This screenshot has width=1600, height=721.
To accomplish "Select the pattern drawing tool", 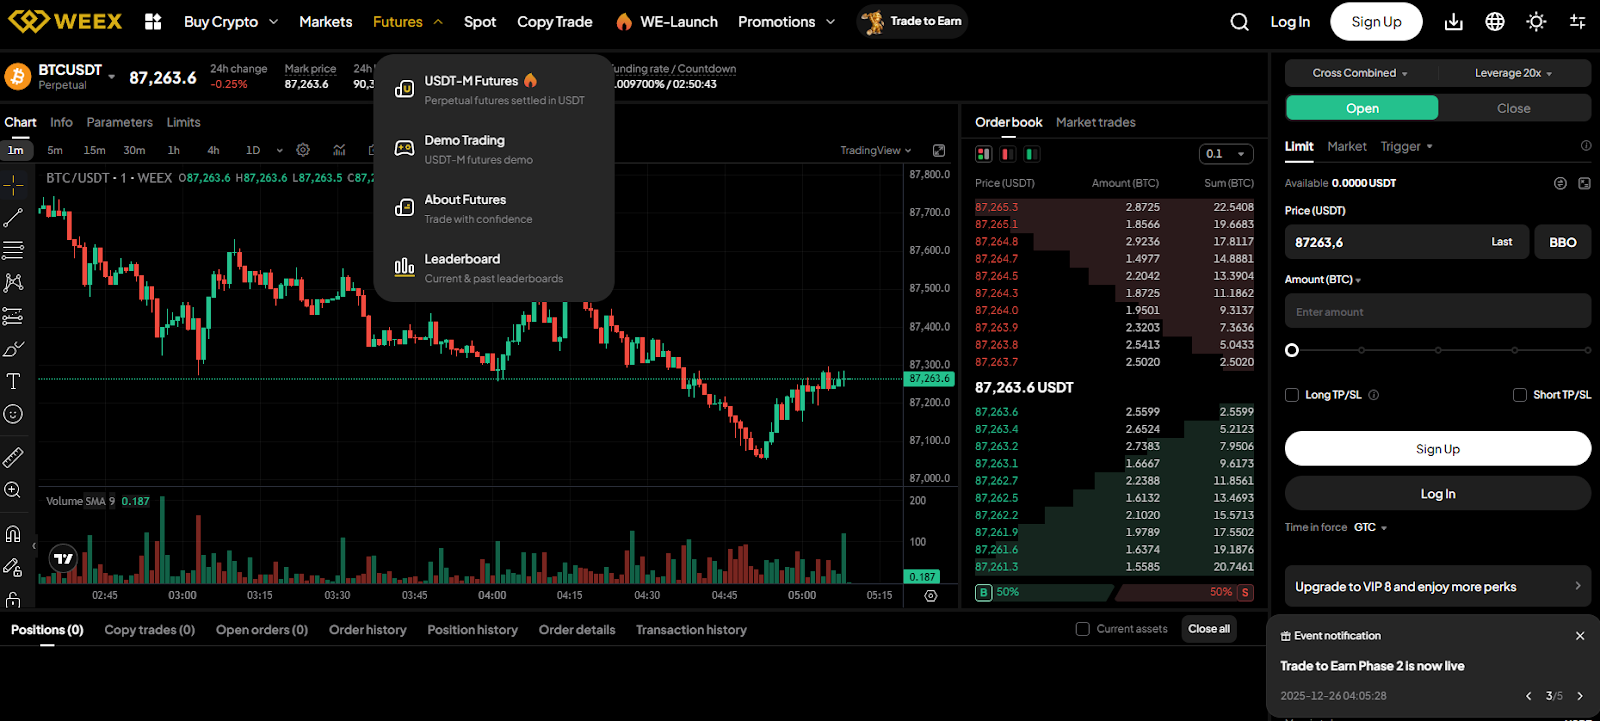I will click(13, 283).
